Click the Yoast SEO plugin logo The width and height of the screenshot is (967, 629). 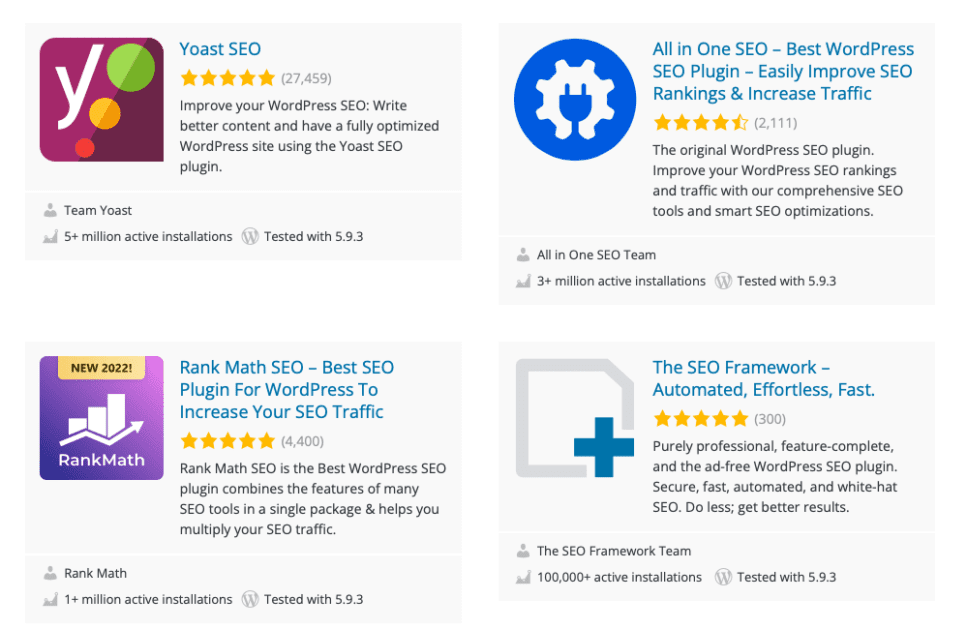tap(101, 99)
